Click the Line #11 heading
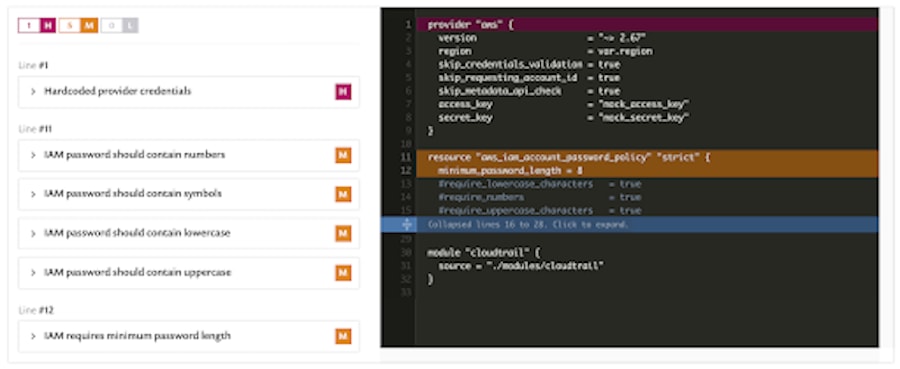The height and width of the screenshot is (369, 900). (35, 129)
